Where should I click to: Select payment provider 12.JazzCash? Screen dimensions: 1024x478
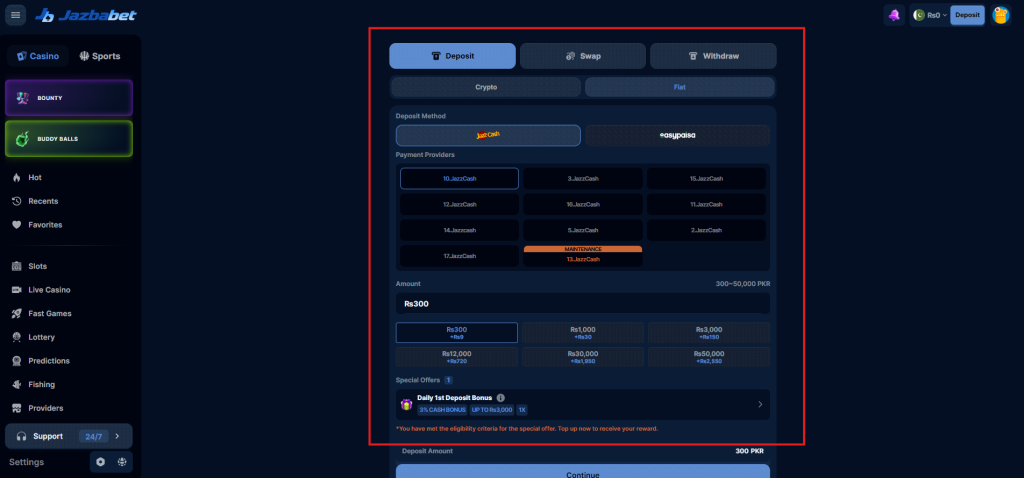(459, 204)
